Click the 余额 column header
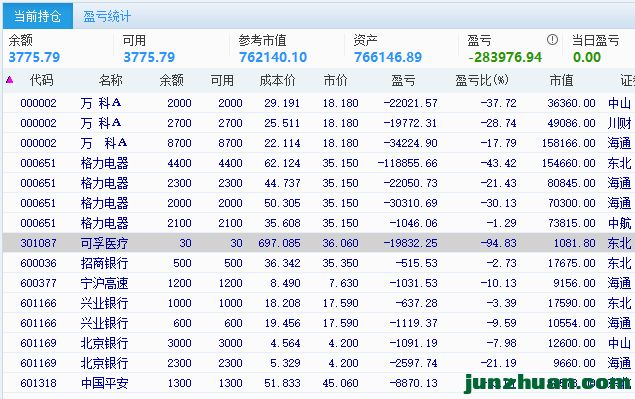The image size is (635, 399). point(171,80)
